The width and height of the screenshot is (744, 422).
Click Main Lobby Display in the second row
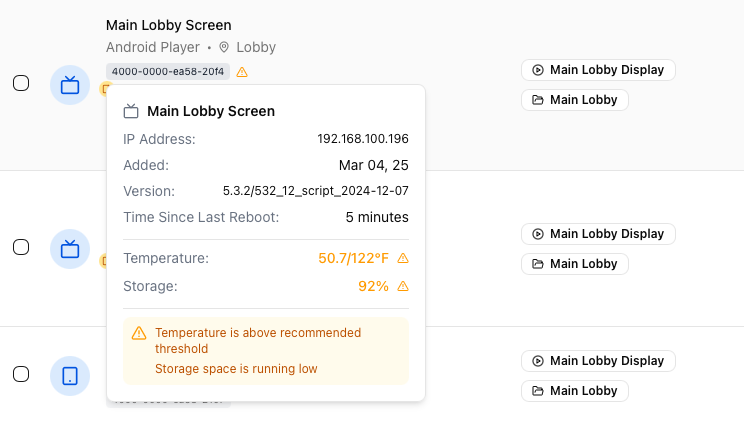tap(598, 234)
